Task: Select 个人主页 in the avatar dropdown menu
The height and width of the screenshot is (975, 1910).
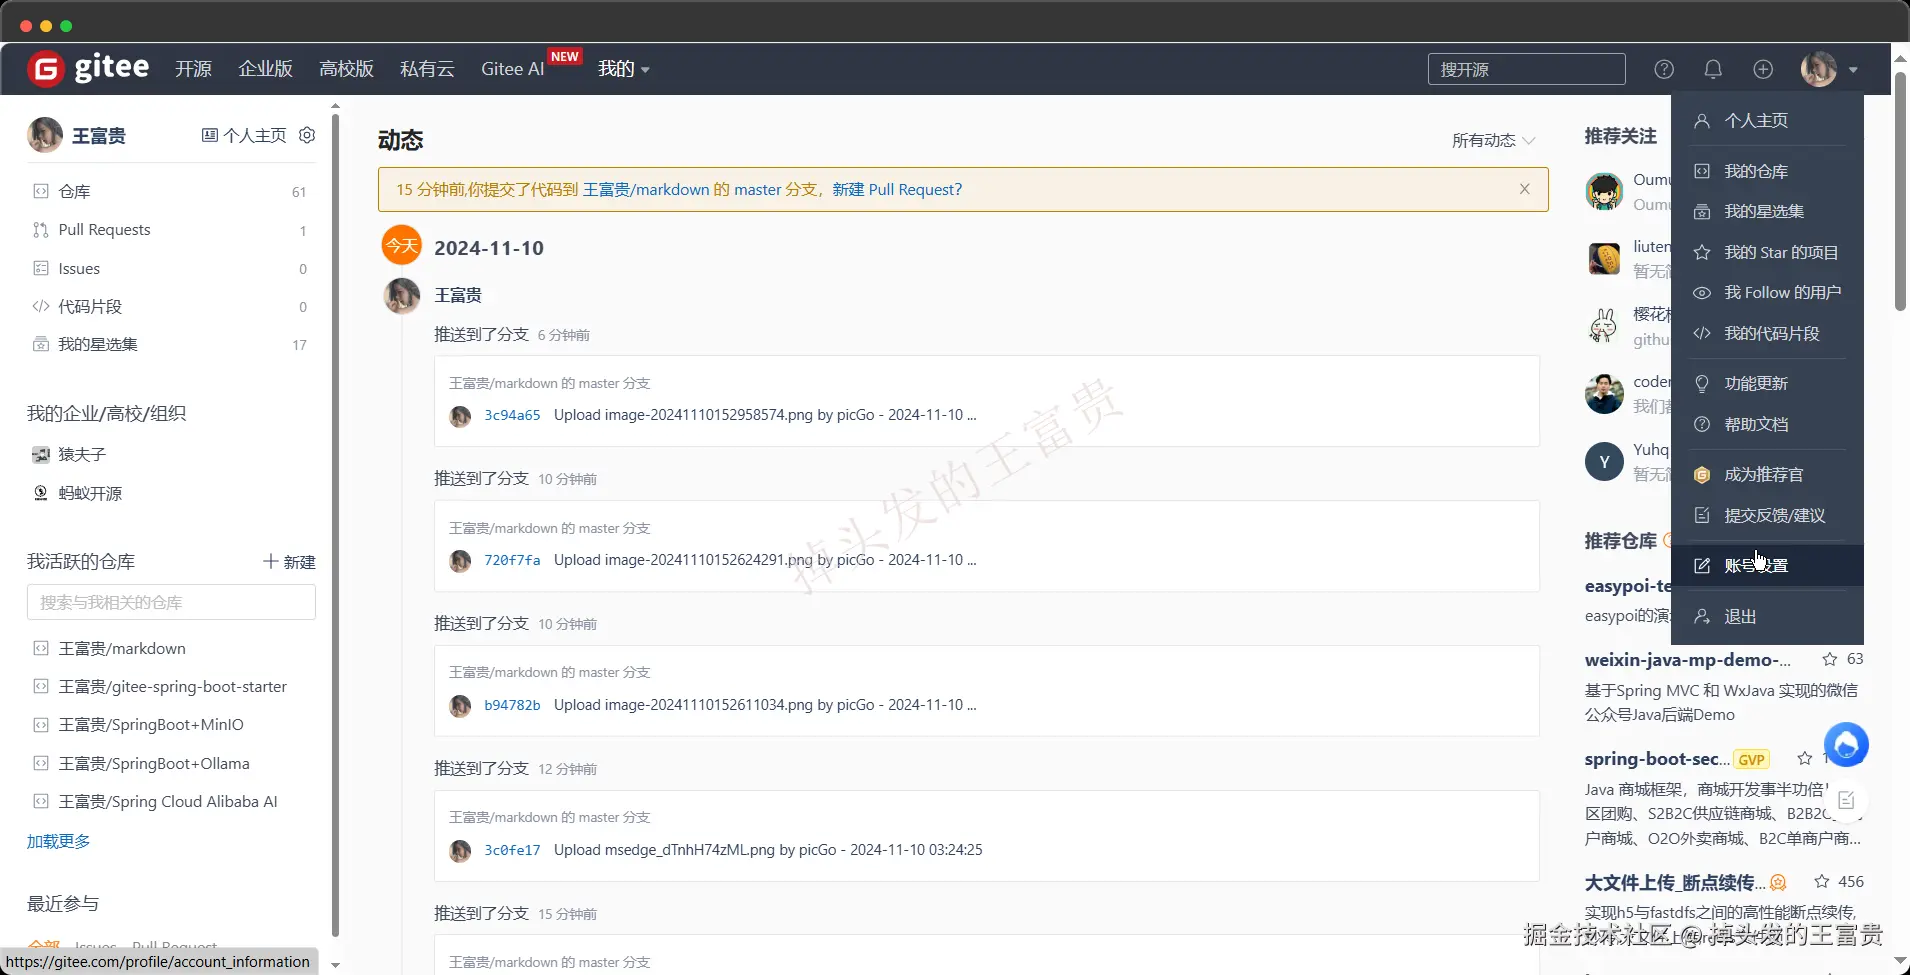Action: coord(1767,121)
